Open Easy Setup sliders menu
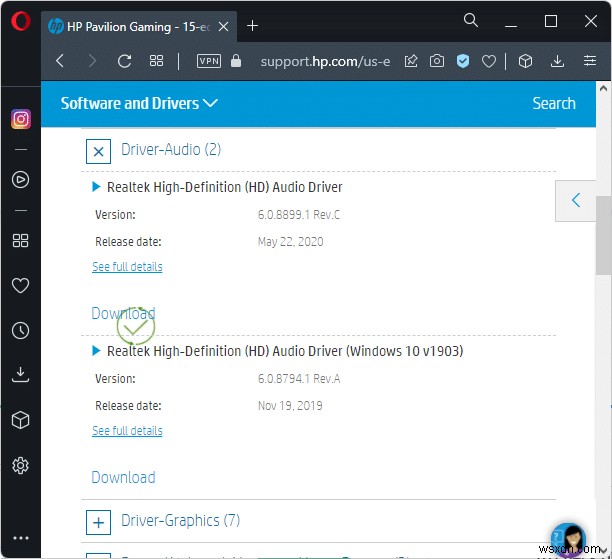612x559 pixels. pyautogui.click(x=590, y=61)
